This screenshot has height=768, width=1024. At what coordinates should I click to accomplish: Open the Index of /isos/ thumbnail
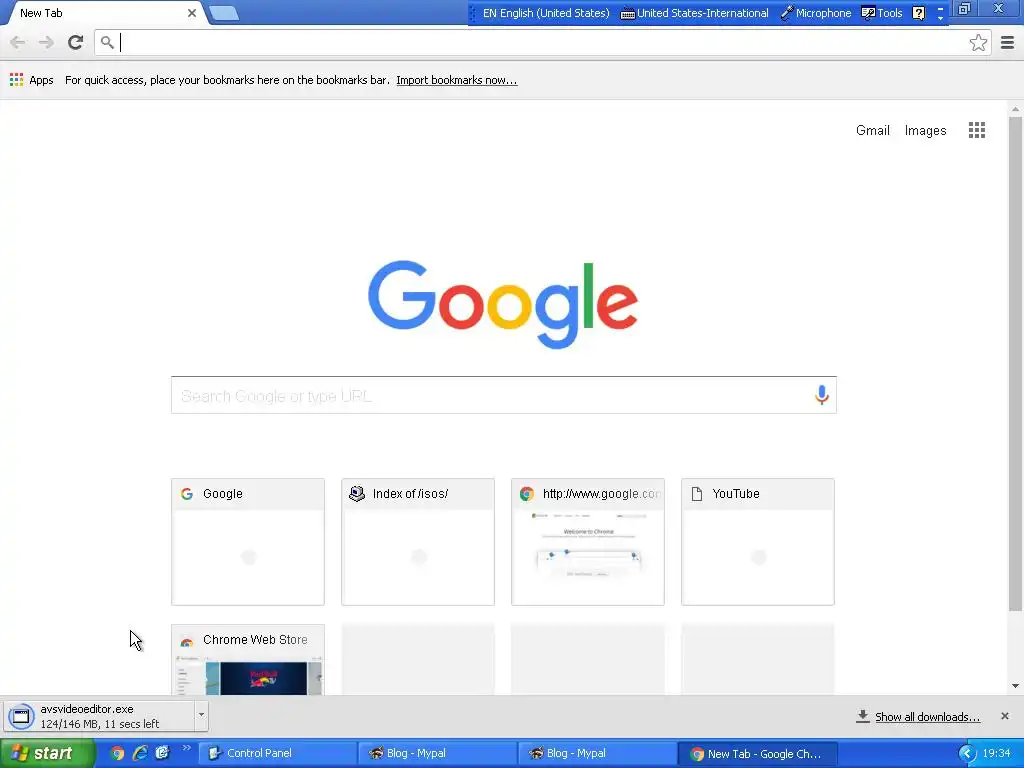point(418,541)
